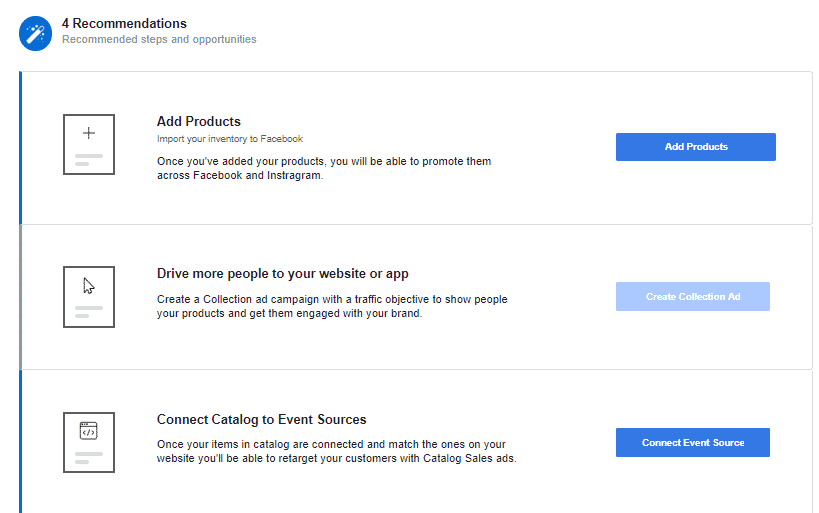This screenshot has height=513, width=819.
Task: Click 'Recommended steps and opportunities' subtitle
Action: pyautogui.click(x=159, y=40)
